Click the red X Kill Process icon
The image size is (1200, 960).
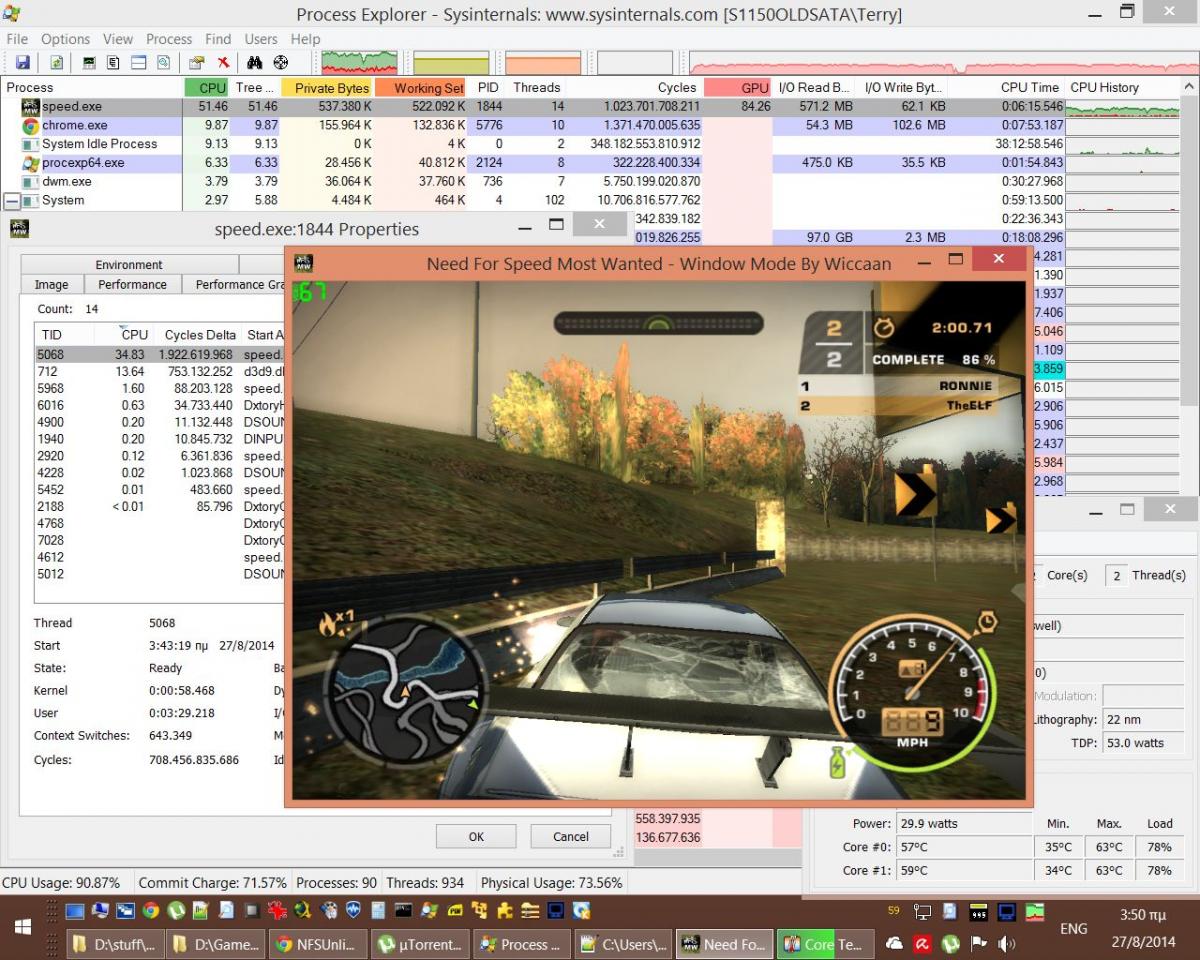[223, 63]
